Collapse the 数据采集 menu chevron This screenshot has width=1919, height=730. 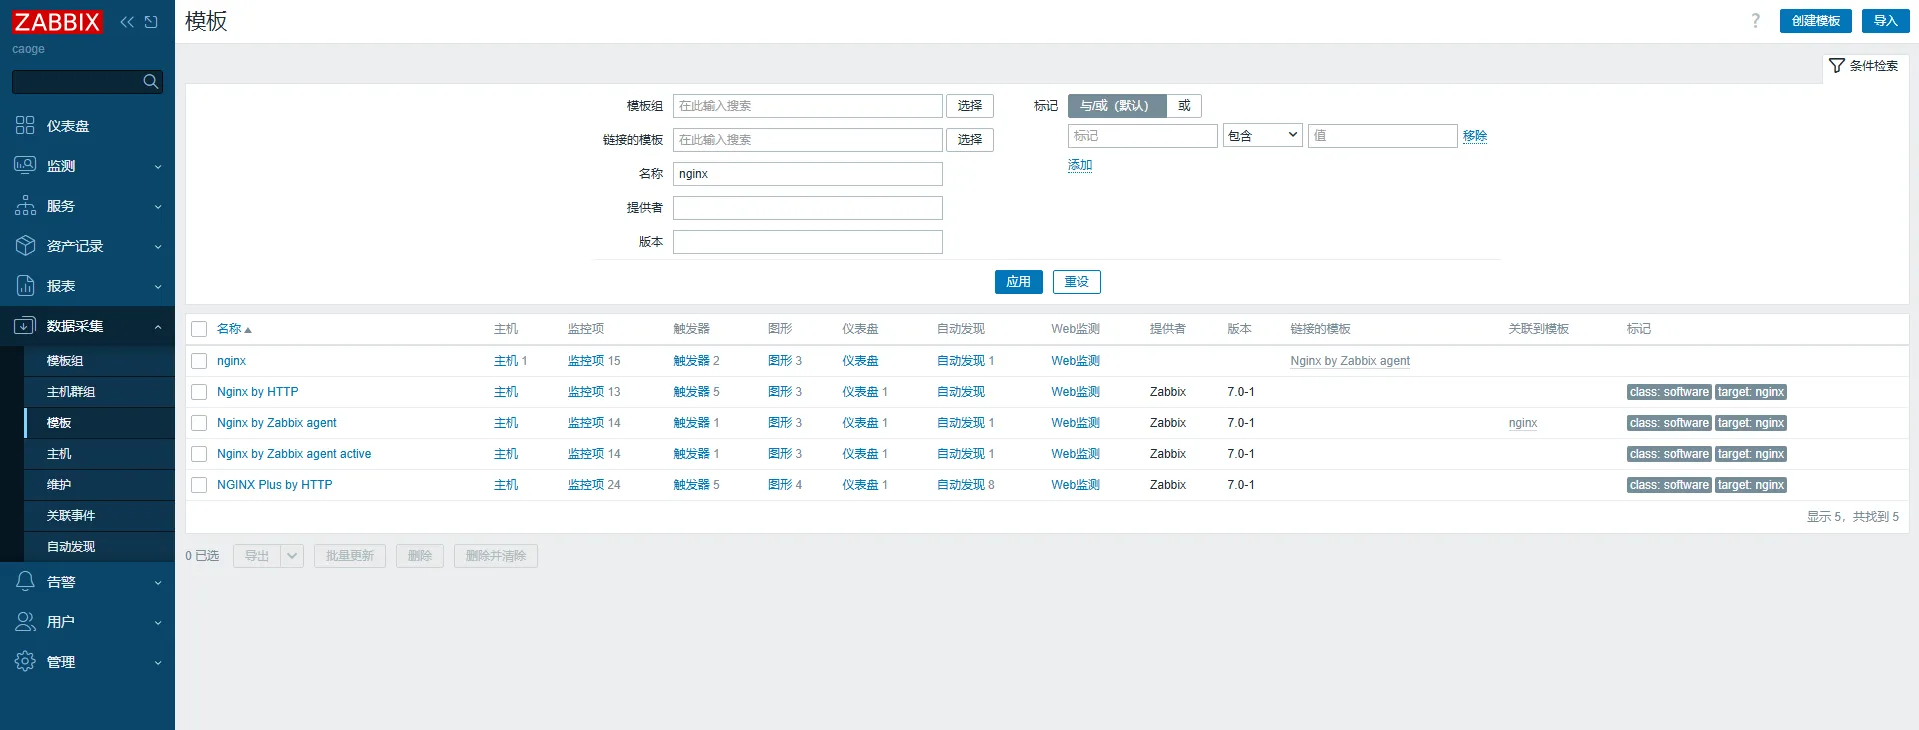[158, 327]
